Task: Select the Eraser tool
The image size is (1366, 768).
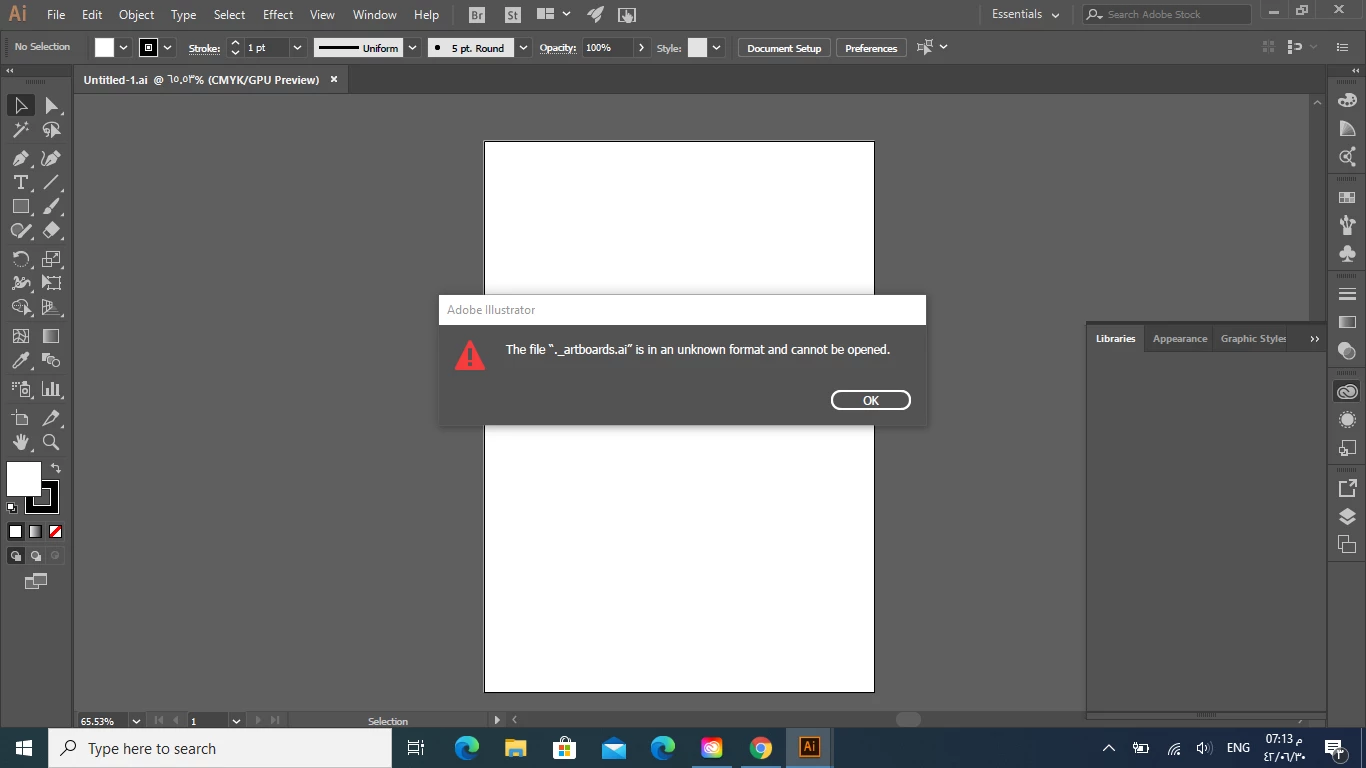Action: [x=51, y=230]
